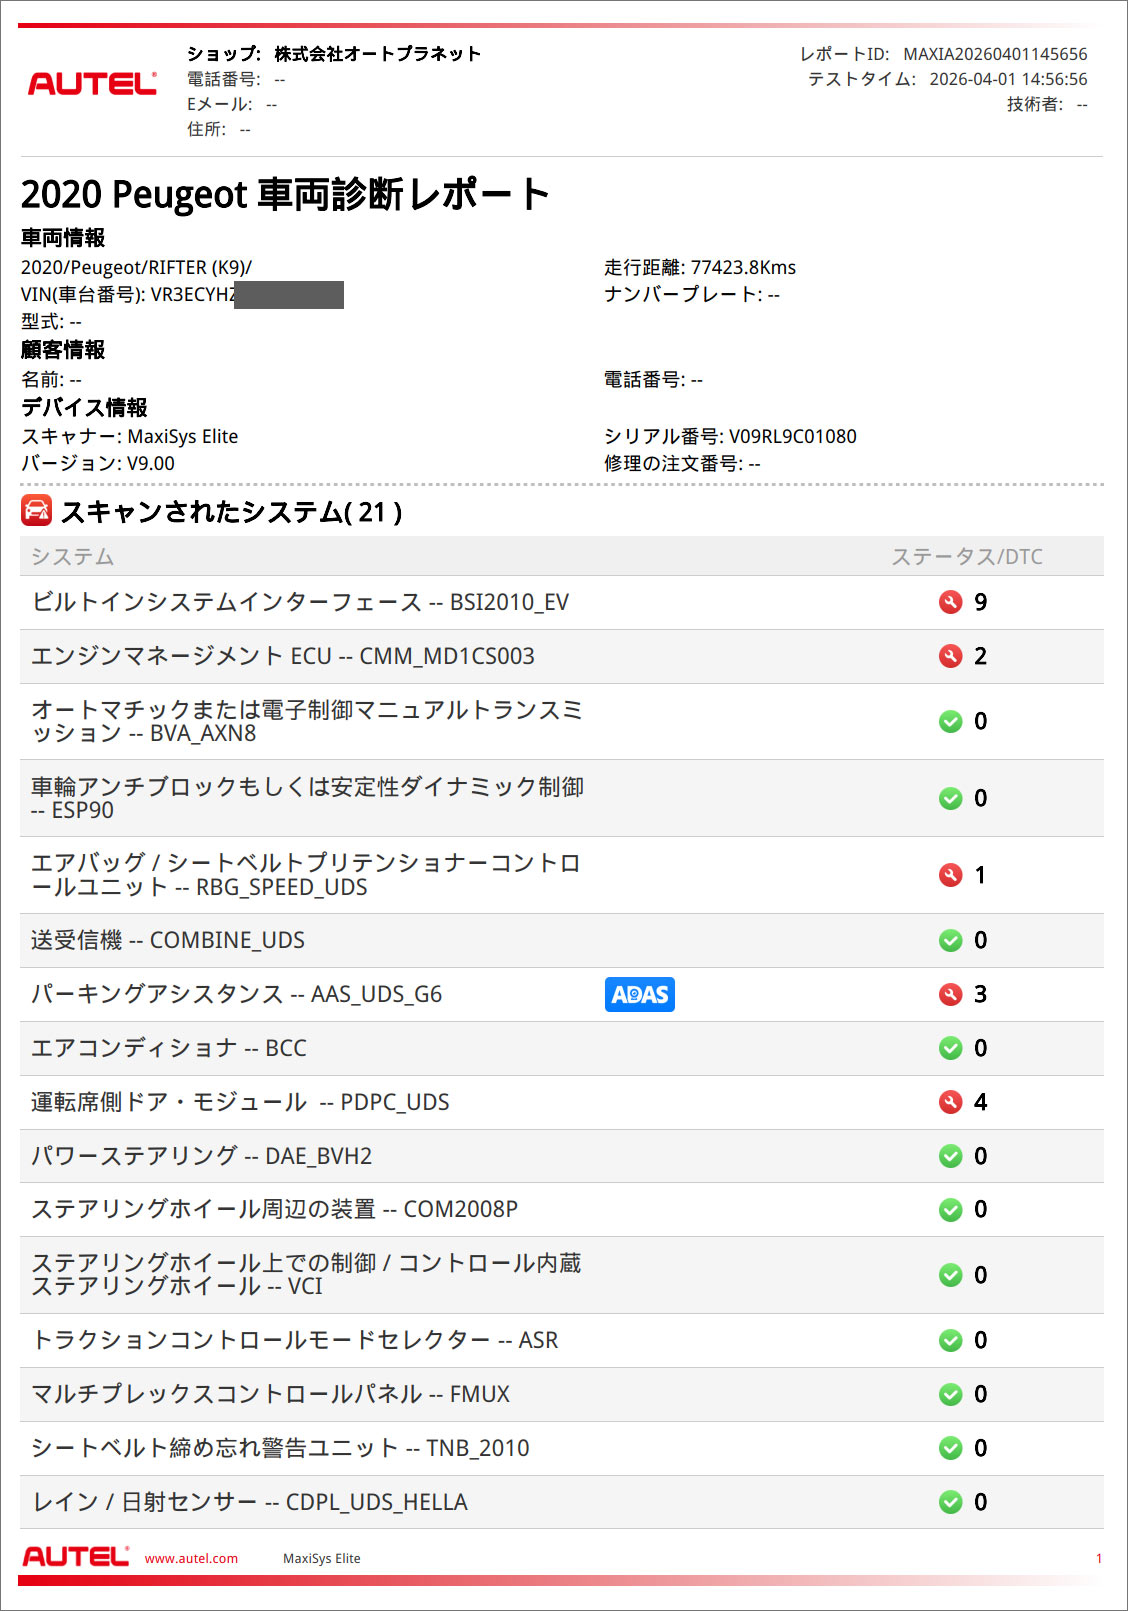This screenshot has height=1611, width=1128.
Task: Click the ADAS badge on パーキングアシスタンス row
Action: pos(640,994)
